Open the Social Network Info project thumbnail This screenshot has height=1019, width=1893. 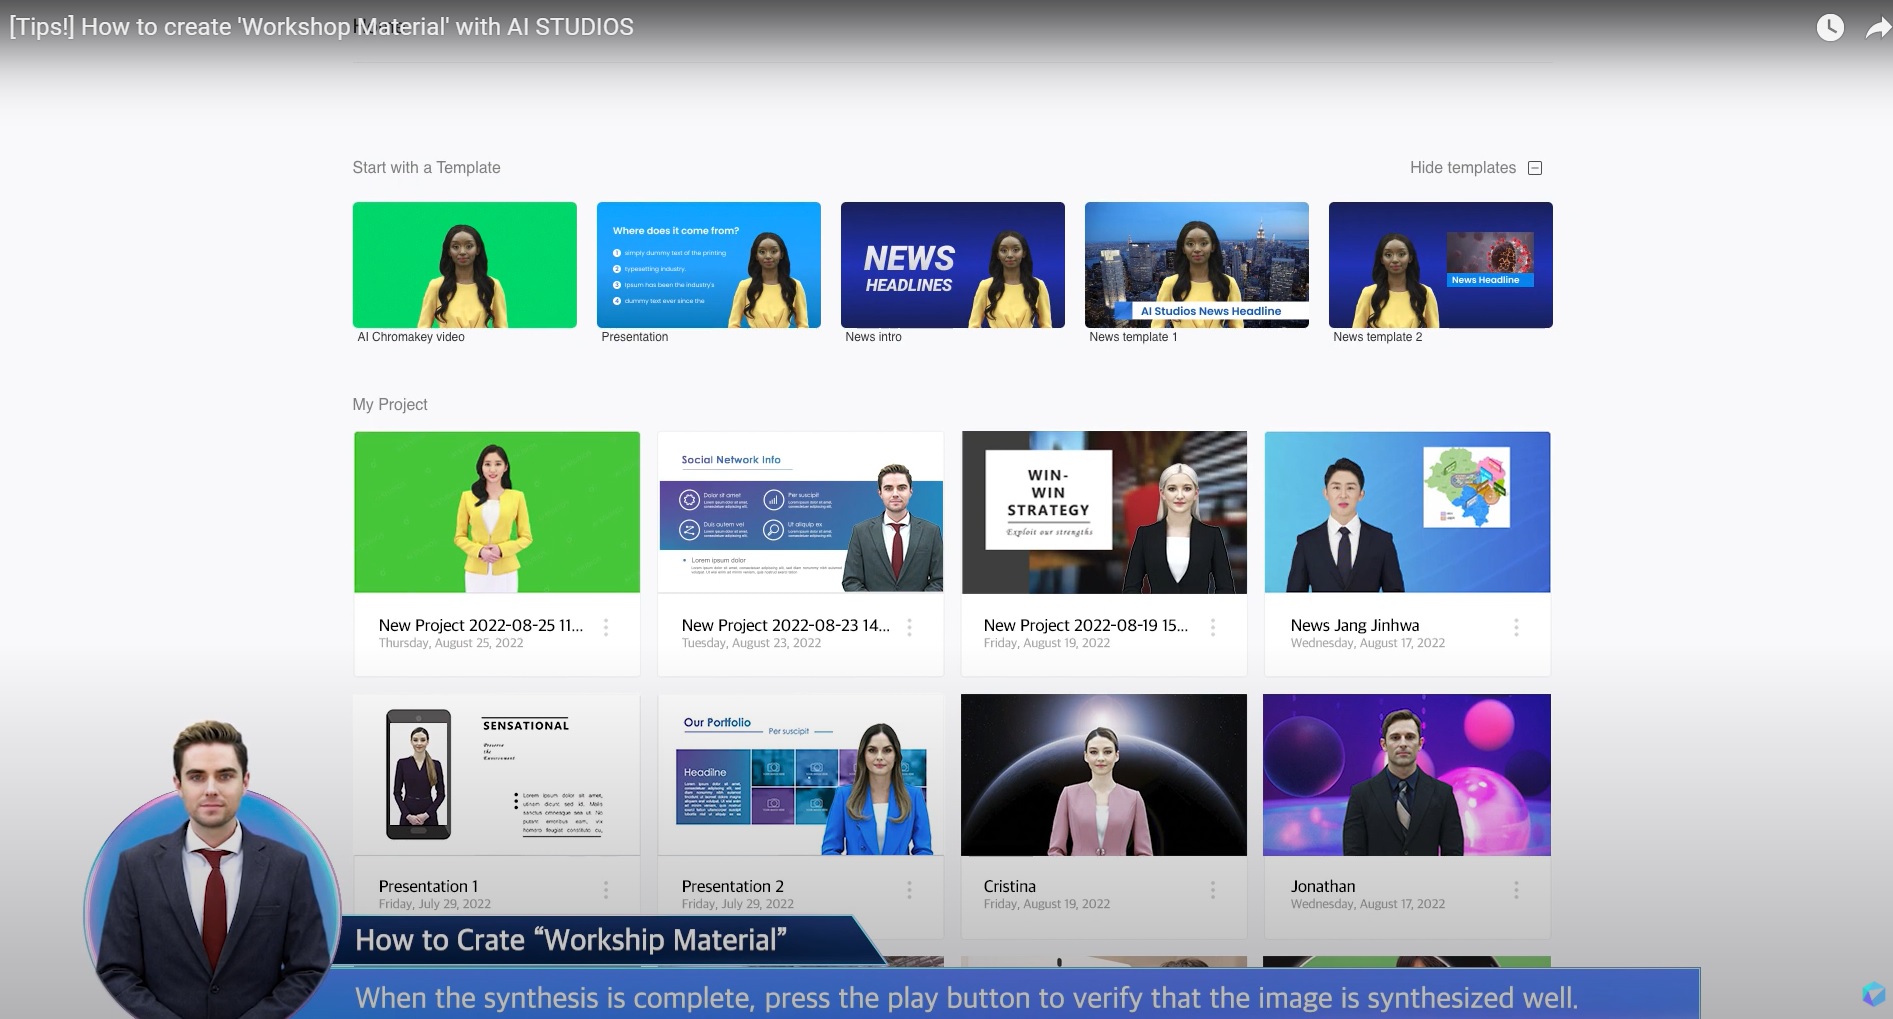tap(800, 512)
